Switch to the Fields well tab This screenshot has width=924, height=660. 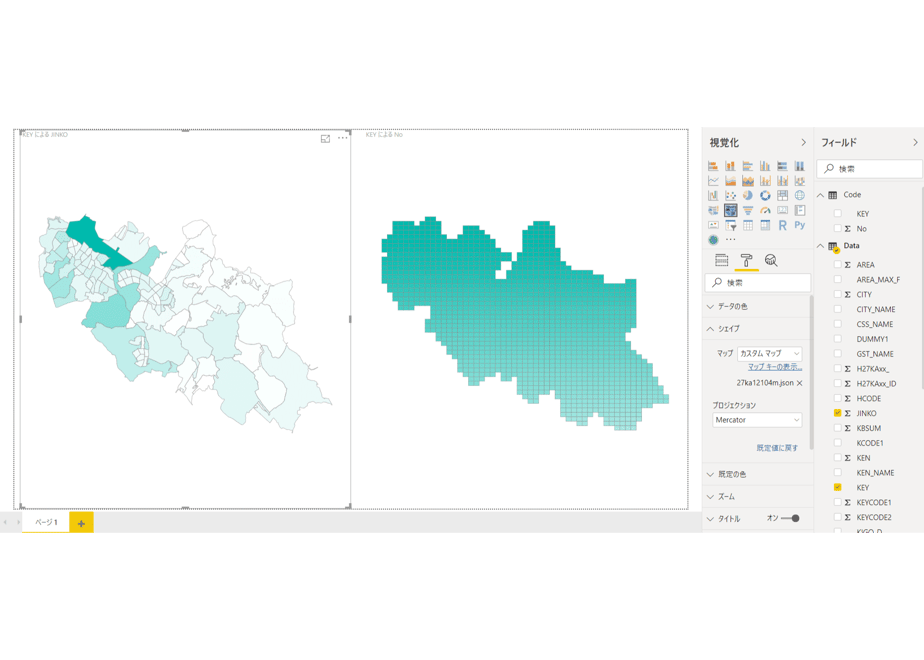[721, 260]
